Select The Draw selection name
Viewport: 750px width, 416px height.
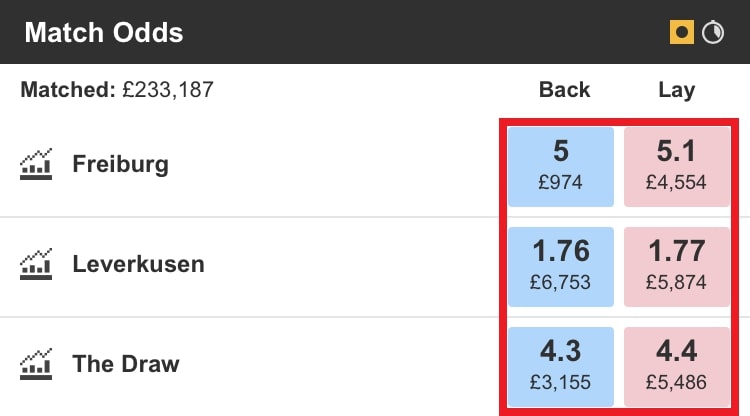point(126,364)
